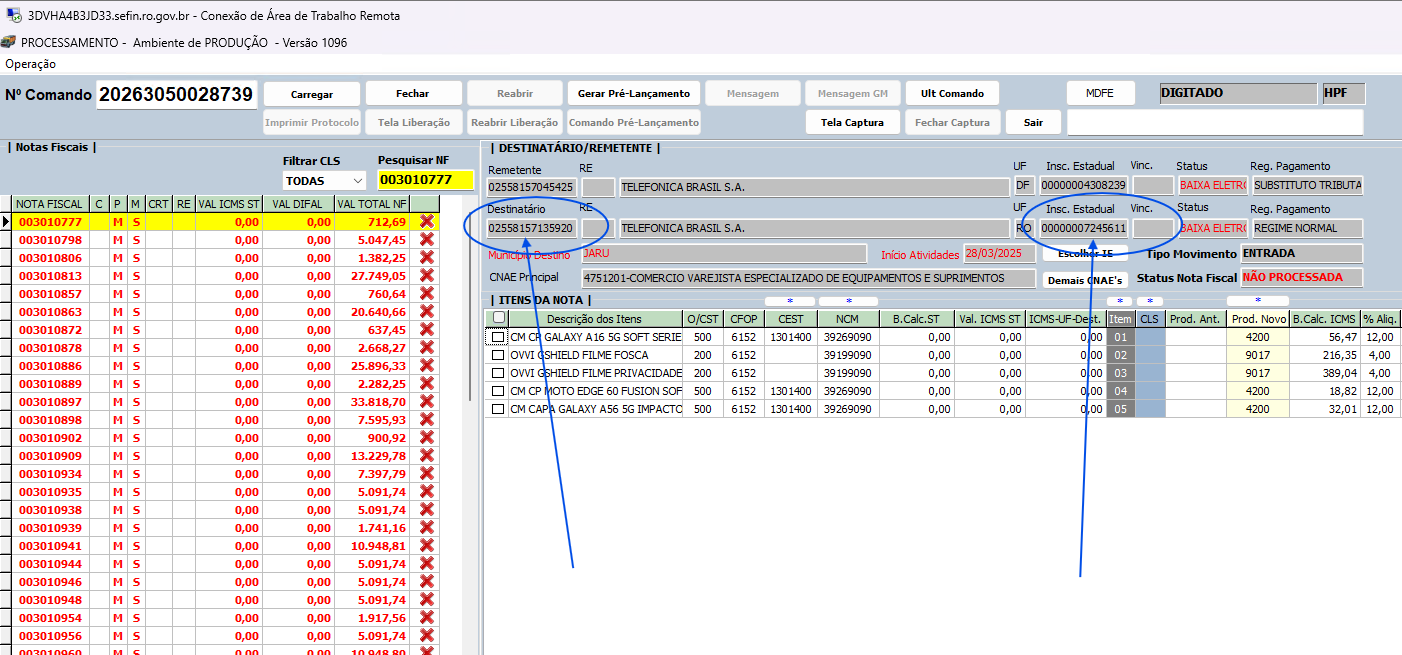Viewport: 1402px width, 655px height.
Task: Click red X icon on row 003010909
Action: pos(427,456)
